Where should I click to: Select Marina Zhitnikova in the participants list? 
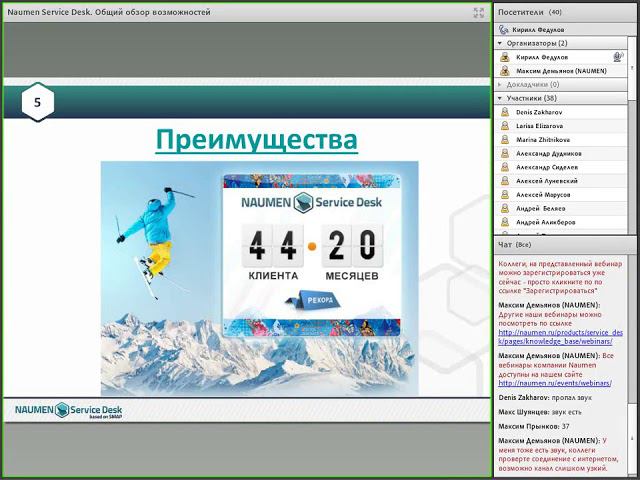(x=543, y=140)
